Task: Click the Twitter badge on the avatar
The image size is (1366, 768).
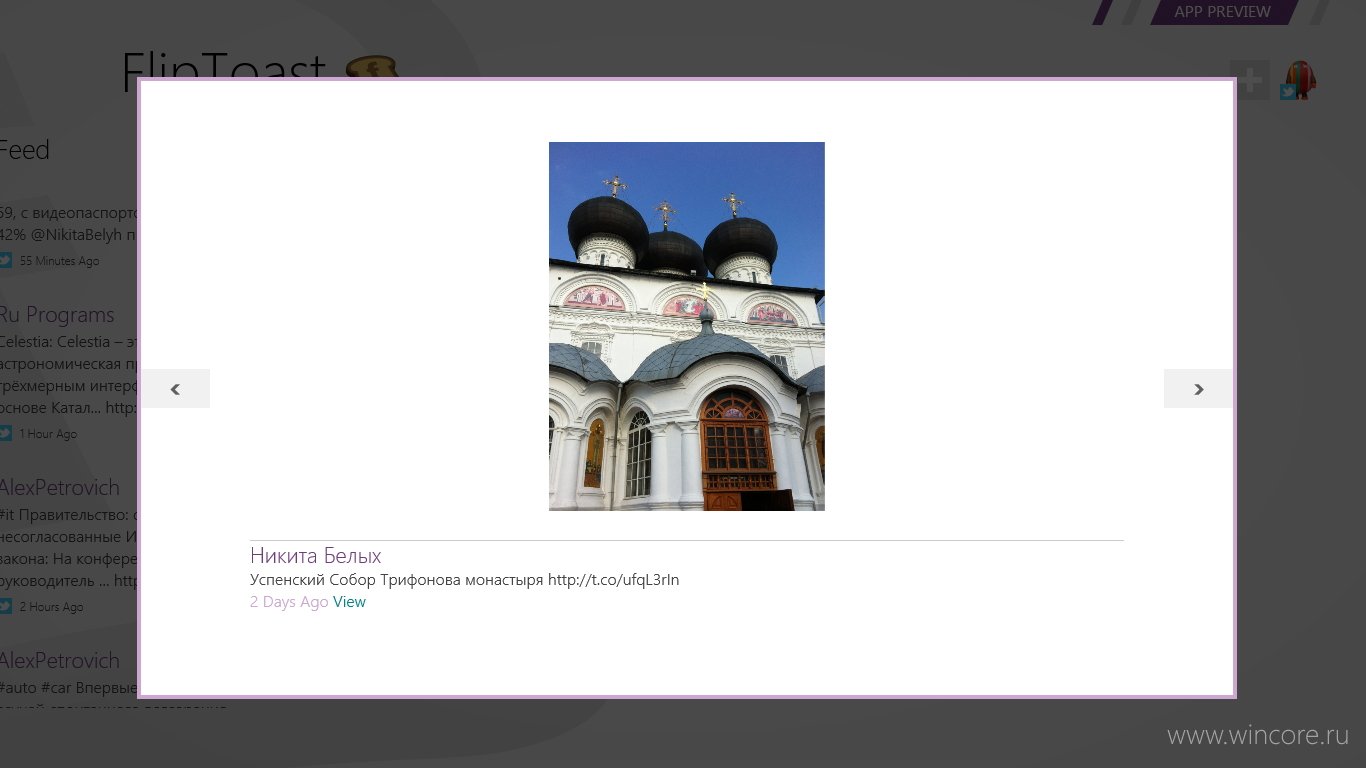Action: (x=1289, y=92)
